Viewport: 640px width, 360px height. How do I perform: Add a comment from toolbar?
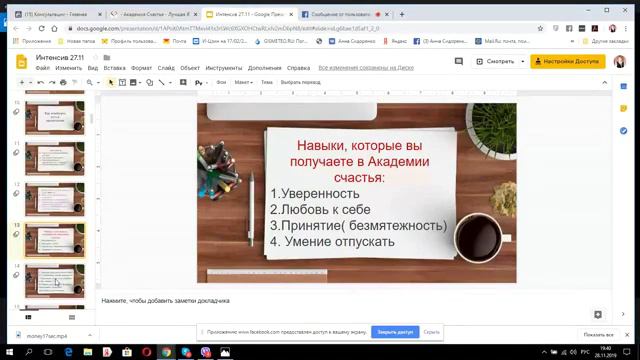click(x=183, y=82)
